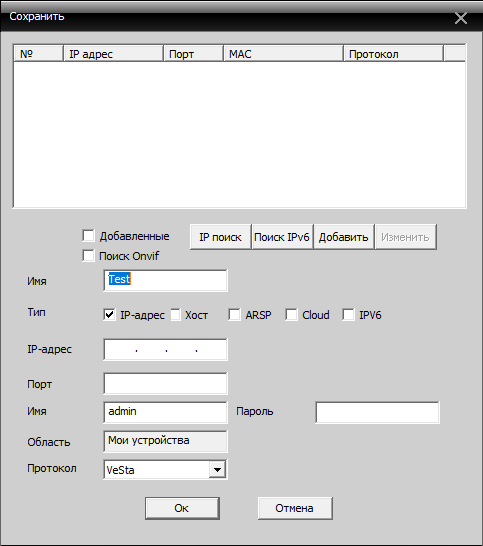Image resolution: width=483 pixels, height=546 pixels.
Task: Click the Добавить button
Action: (x=343, y=237)
